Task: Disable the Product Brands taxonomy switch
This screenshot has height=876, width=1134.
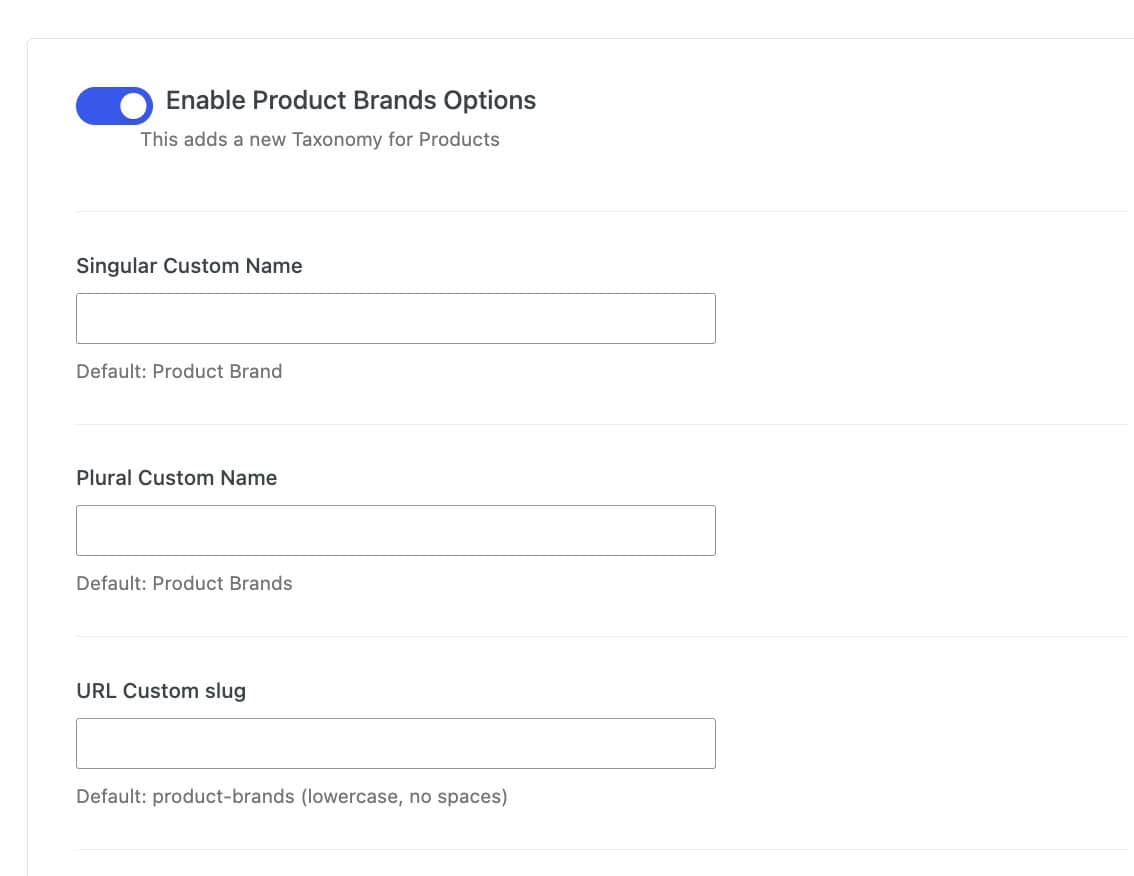Action: [114, 105]
